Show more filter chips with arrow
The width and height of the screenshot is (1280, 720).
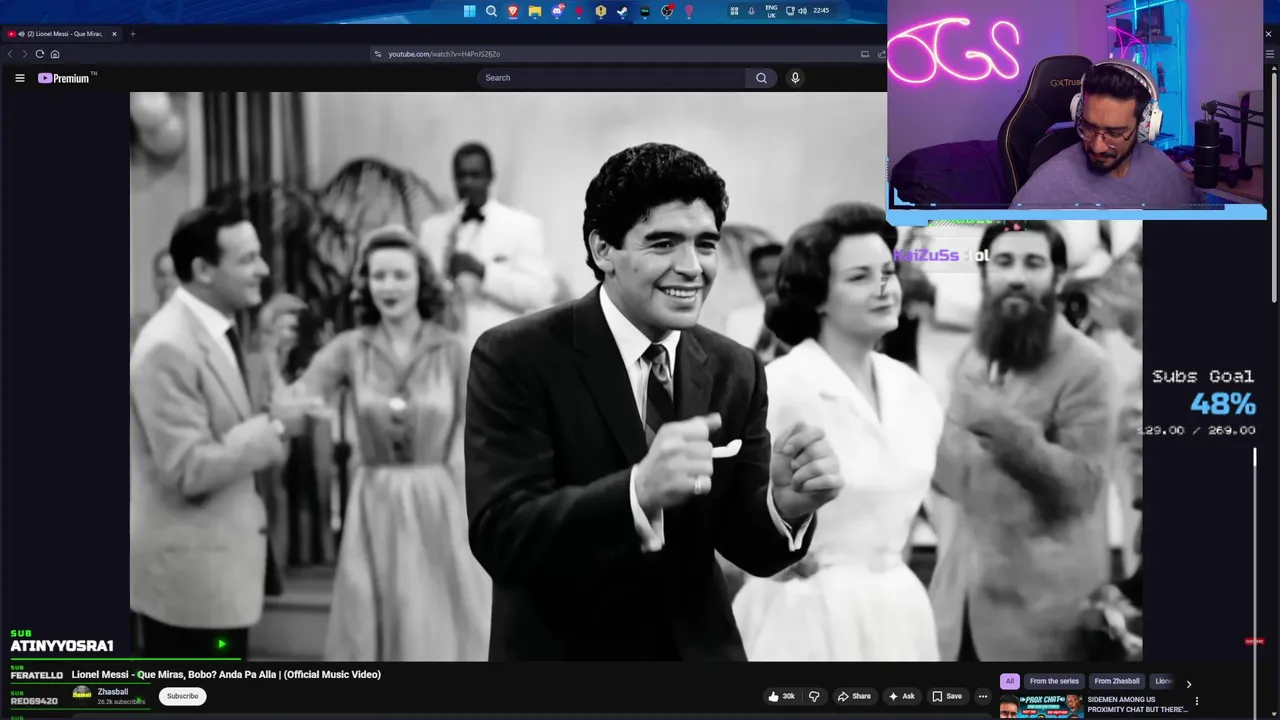tap(1188, 684)
